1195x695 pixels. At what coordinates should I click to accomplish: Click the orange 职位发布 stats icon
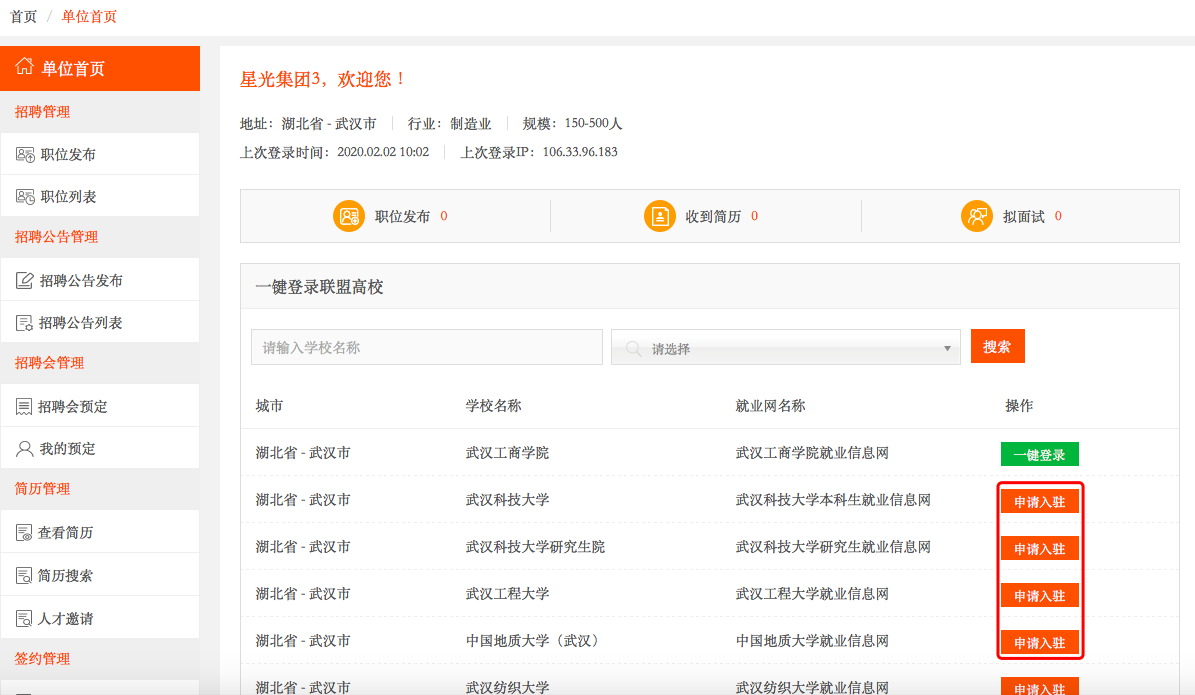tap(349, 216)
